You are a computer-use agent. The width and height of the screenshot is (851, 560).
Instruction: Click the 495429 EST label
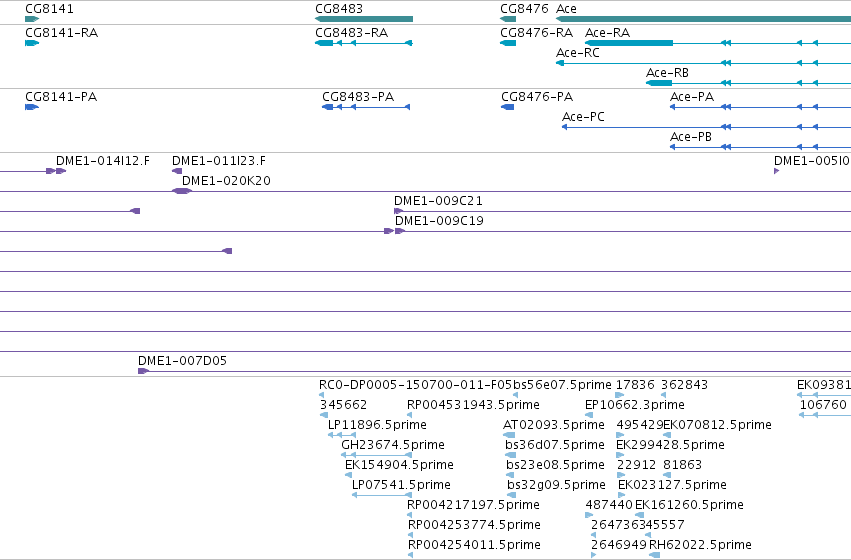click(x=640, y=425)
